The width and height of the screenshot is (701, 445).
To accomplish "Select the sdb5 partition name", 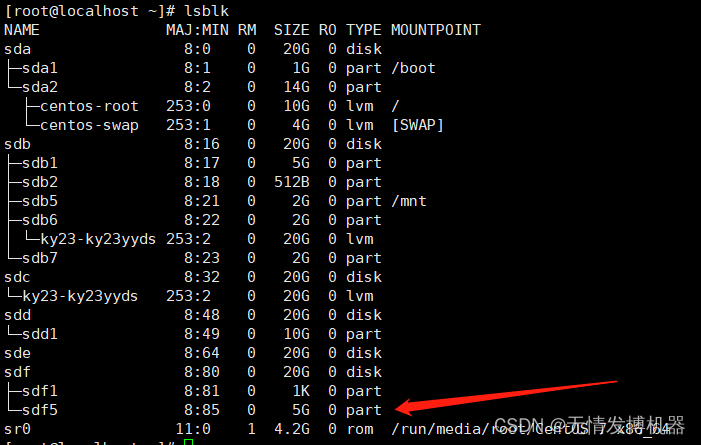I will click(40, 201).
